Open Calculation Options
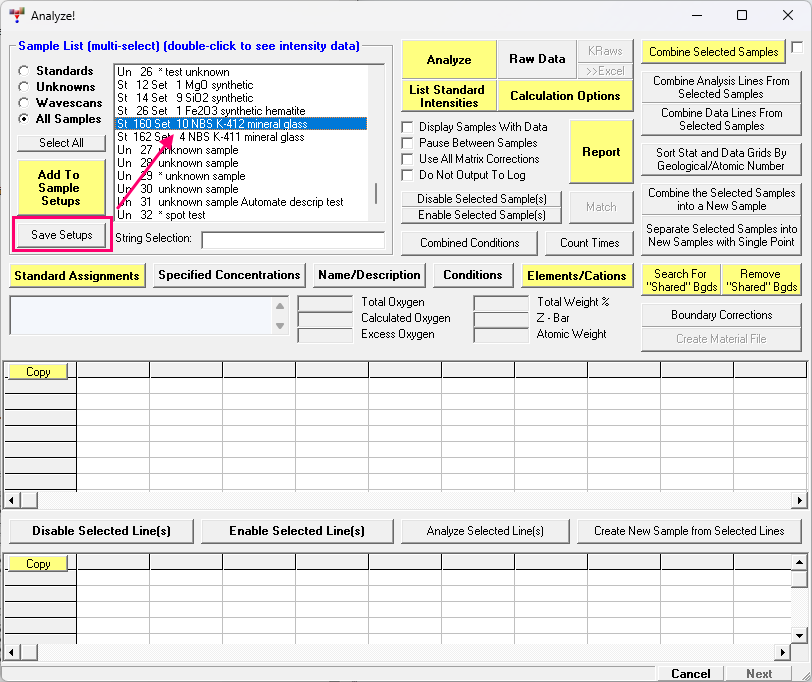 click(x=565, y=96)
